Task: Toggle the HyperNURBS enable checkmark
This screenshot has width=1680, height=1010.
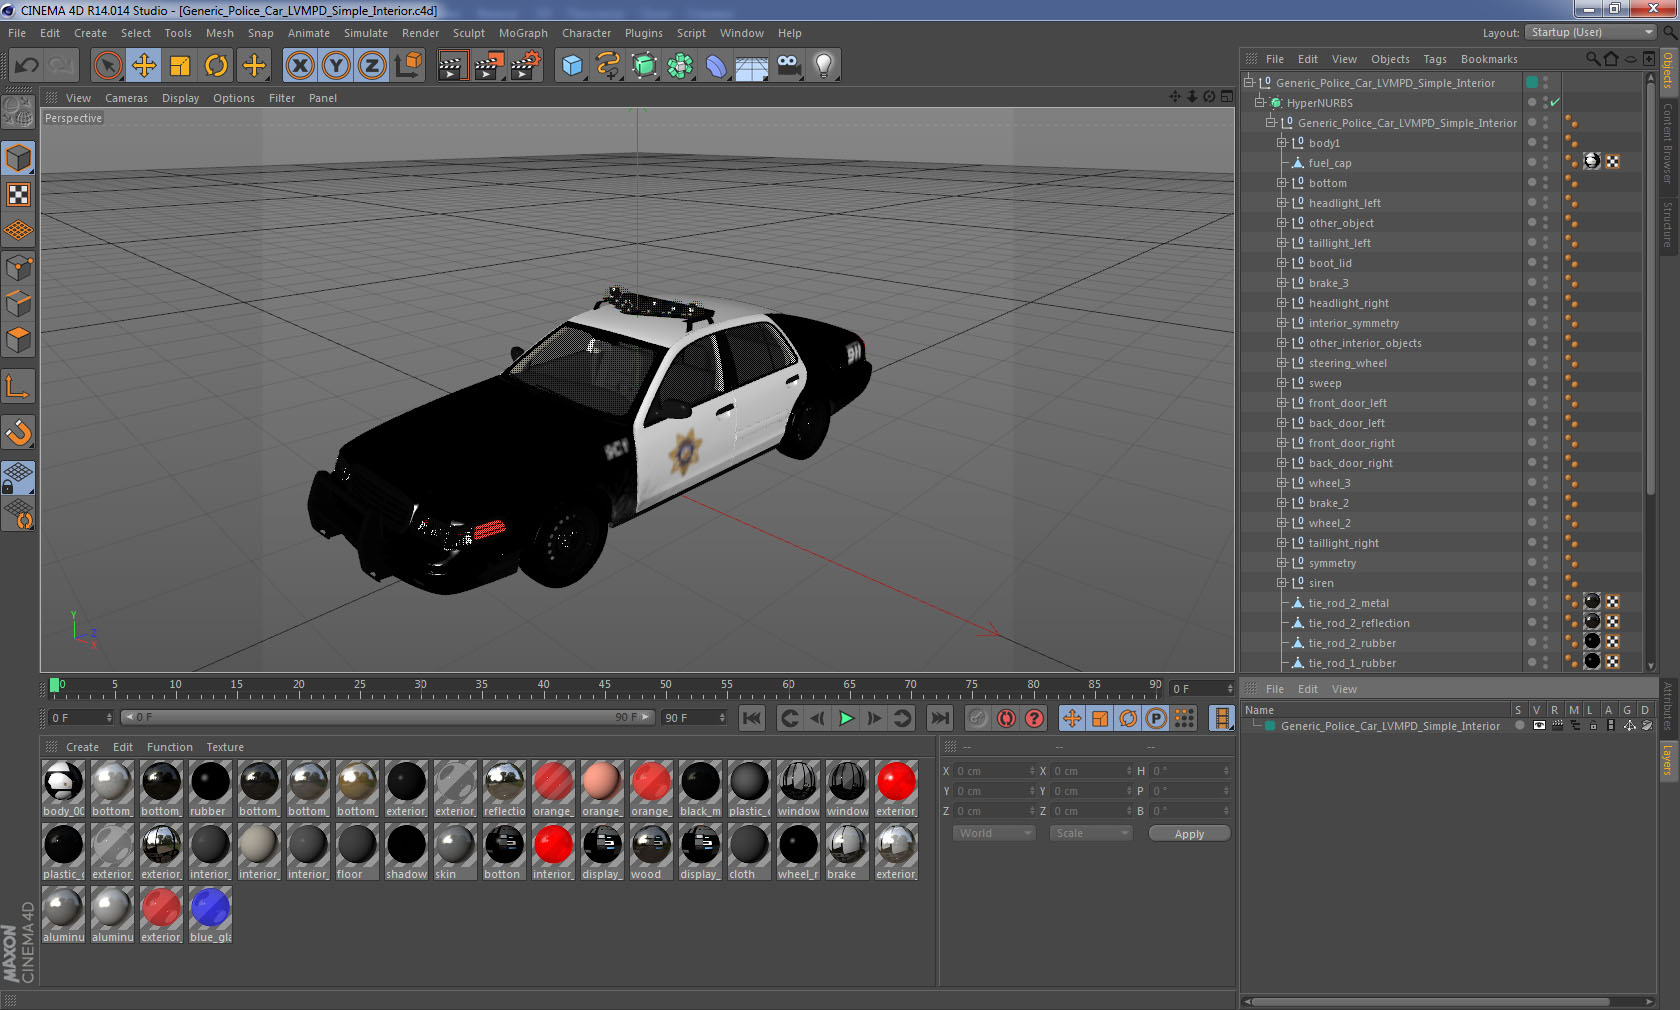Action: pyautogui.click(x=1555, y=103)
